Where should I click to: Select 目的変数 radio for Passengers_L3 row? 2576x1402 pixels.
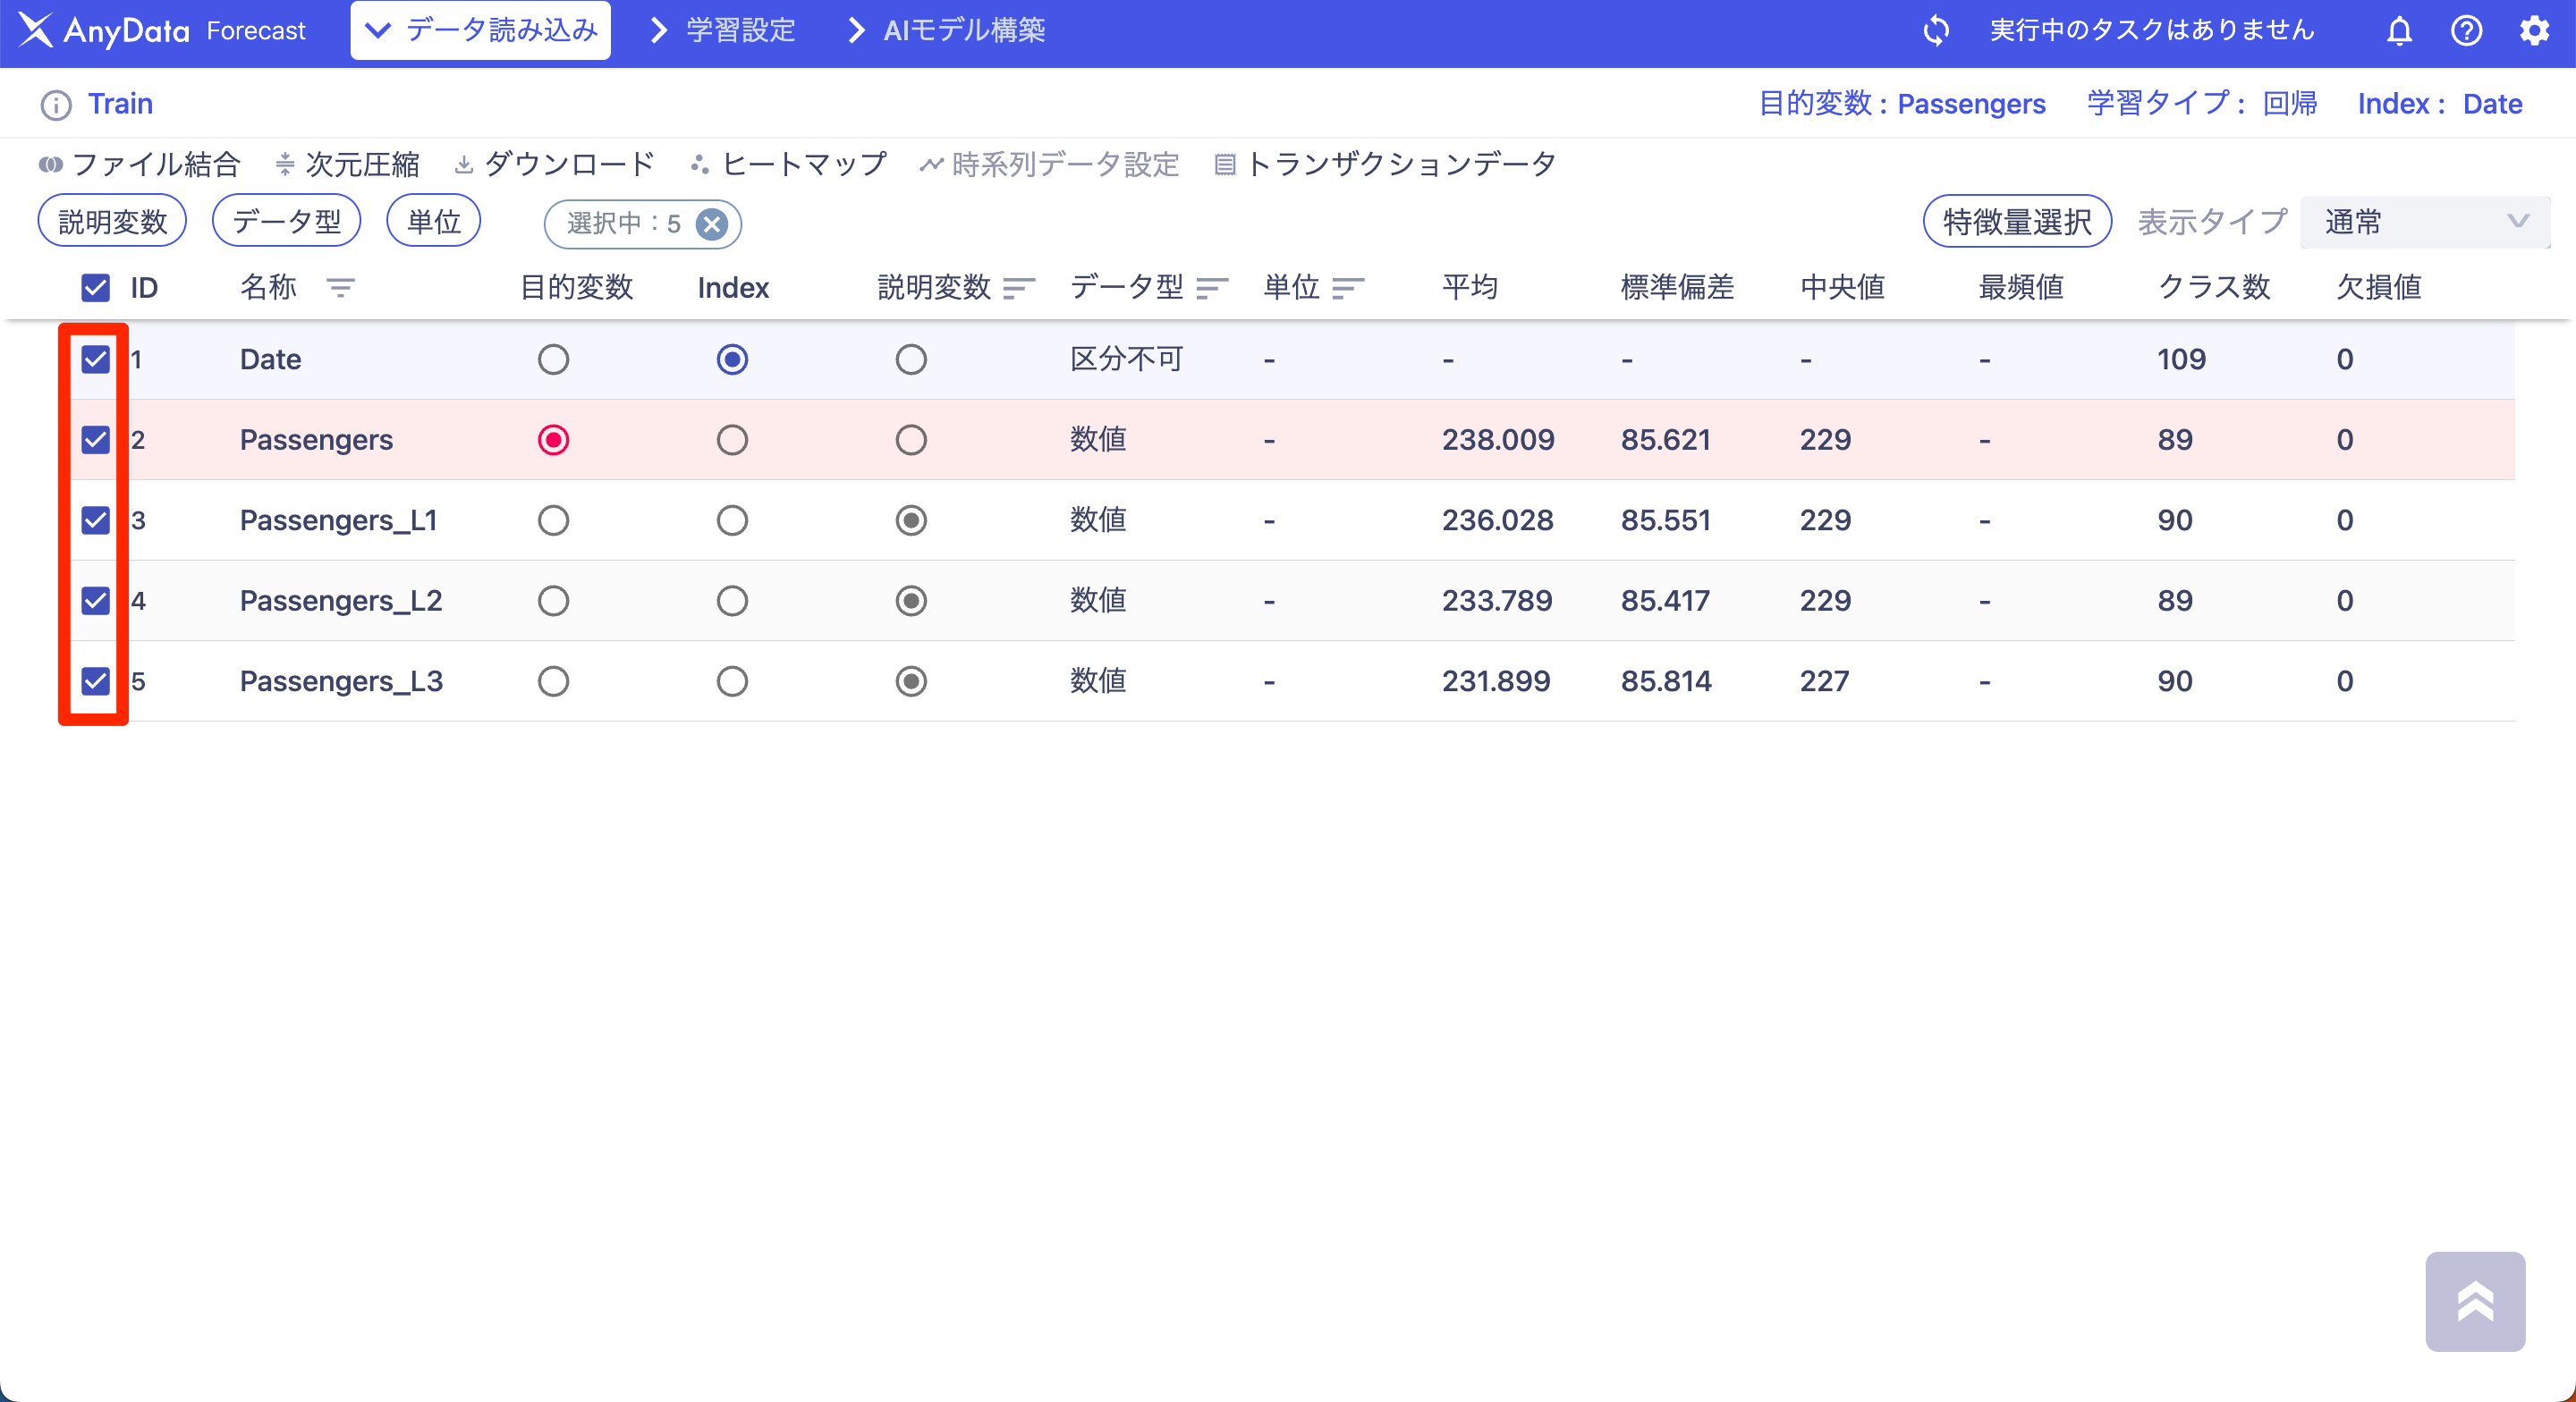coord(553,681)
